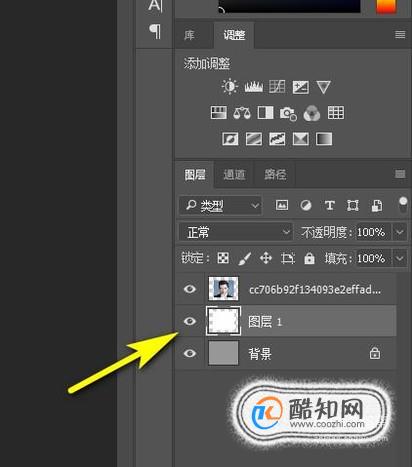Add a Brightness/Contrast adjustment
Screen dimensions: 412x467
230,87
